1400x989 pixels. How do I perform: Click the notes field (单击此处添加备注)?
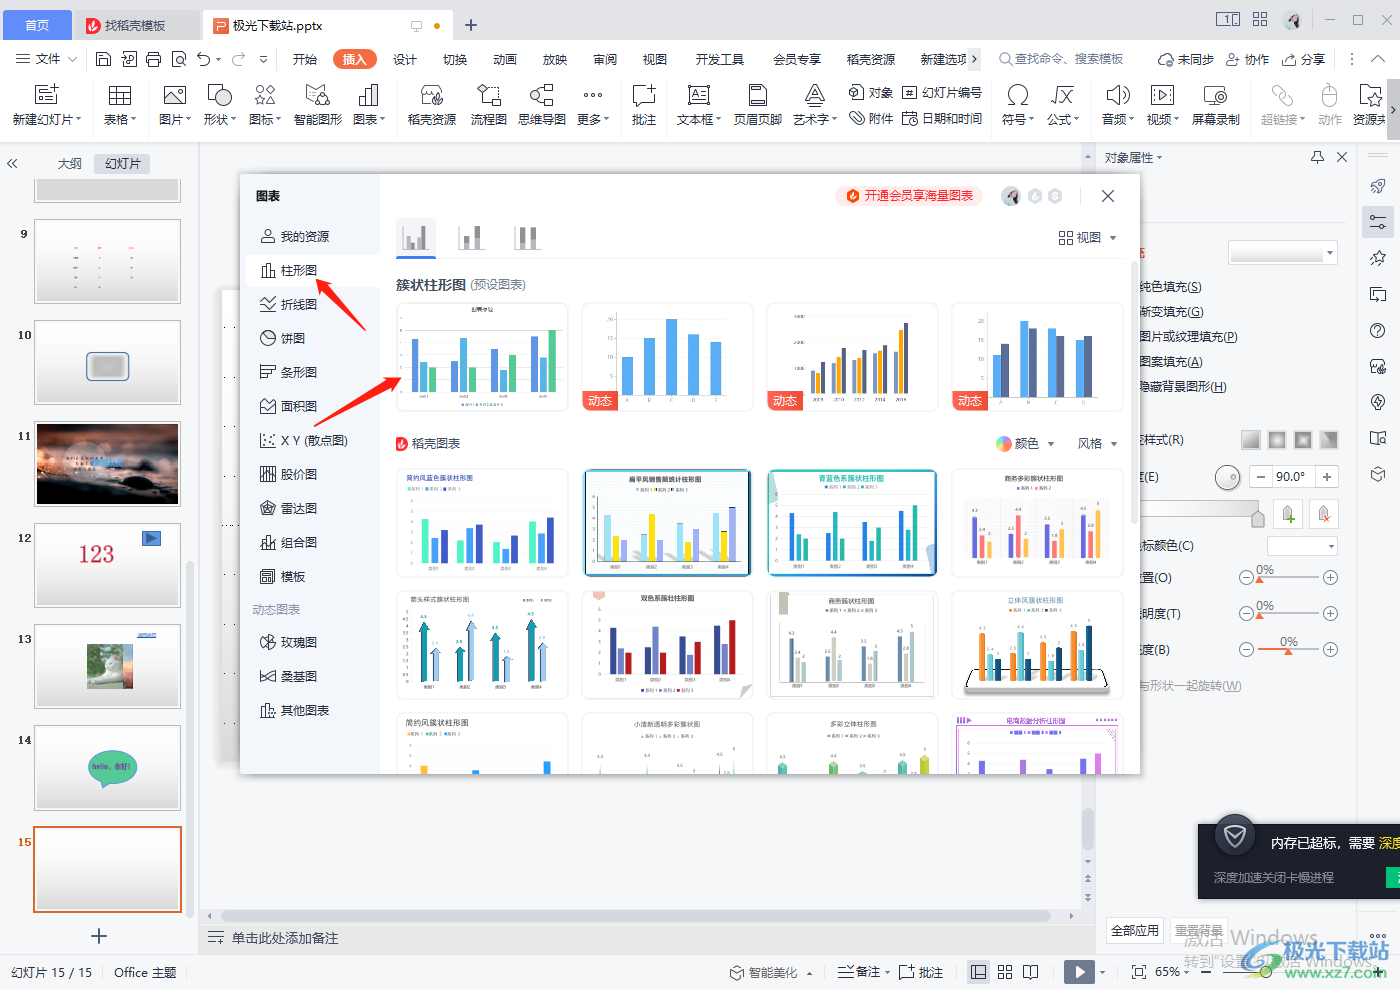285,938
